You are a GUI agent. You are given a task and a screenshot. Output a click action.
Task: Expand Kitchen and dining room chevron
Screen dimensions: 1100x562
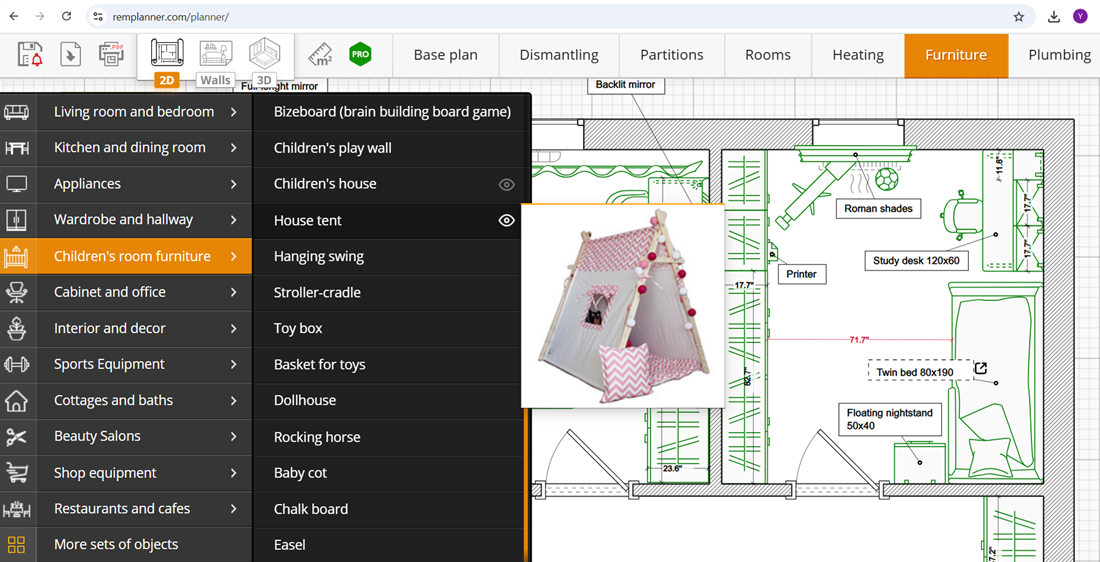point(234,148)
